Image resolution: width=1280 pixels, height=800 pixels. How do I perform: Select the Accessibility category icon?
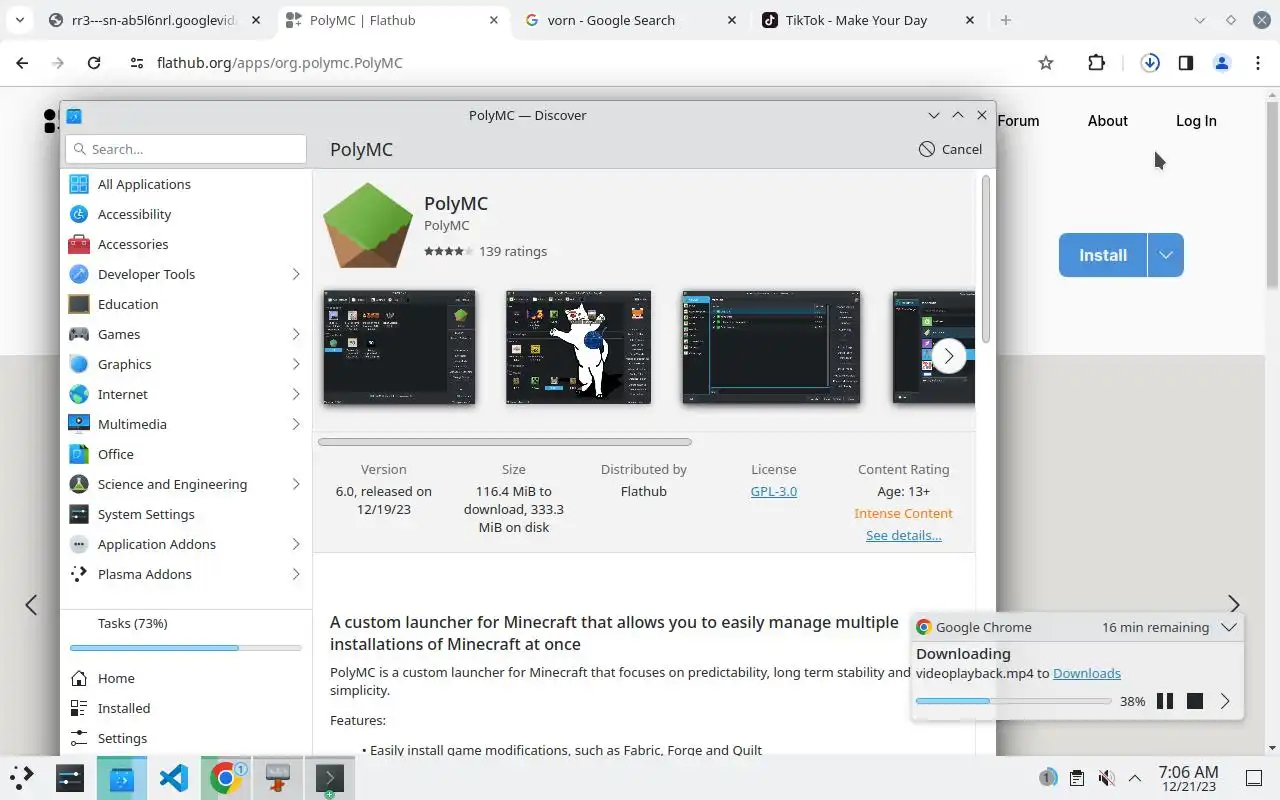tap(79, 214)
